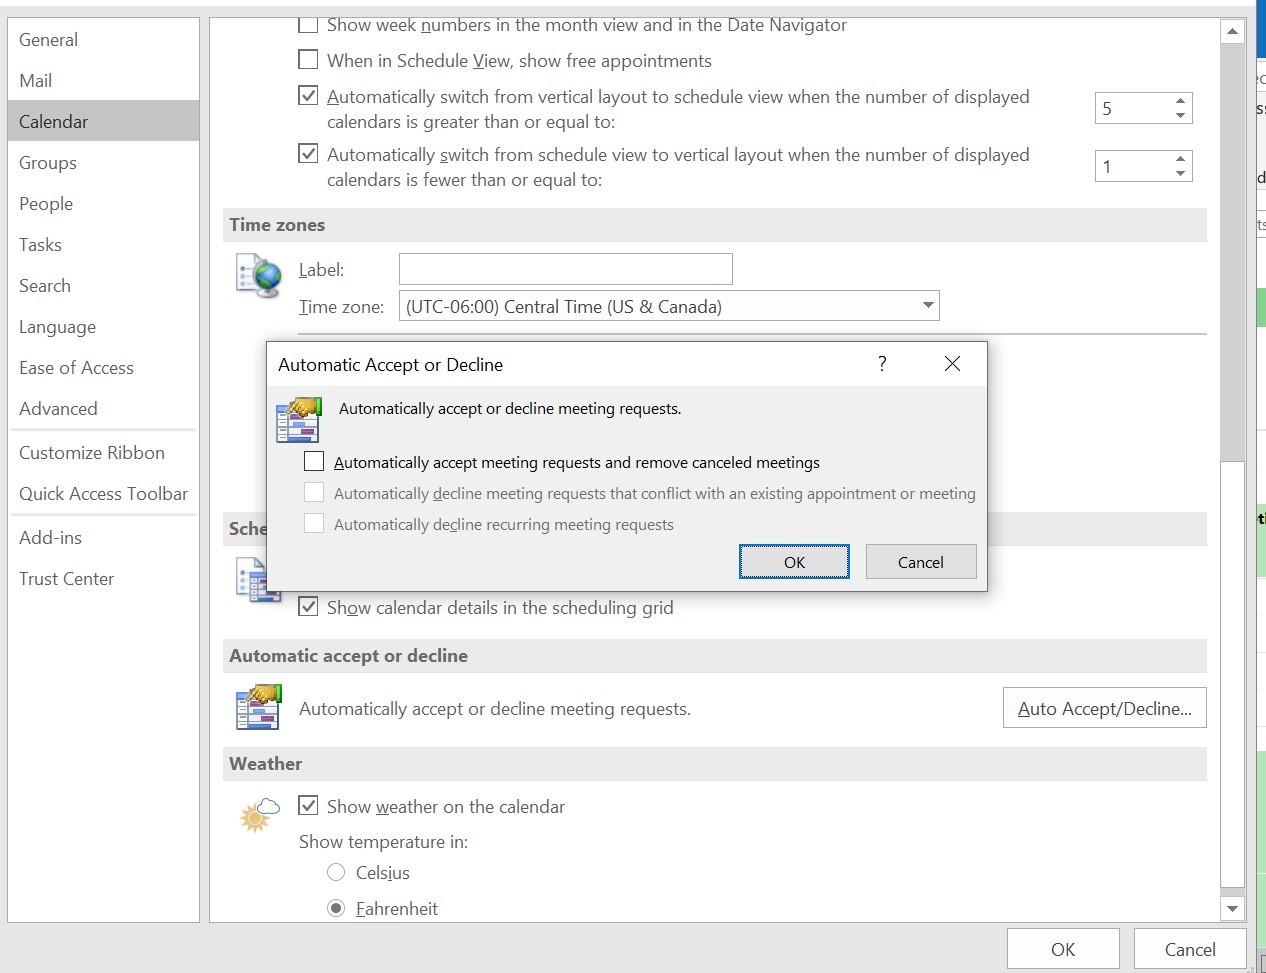Toggle show free appointments in Schedule View

309,60
